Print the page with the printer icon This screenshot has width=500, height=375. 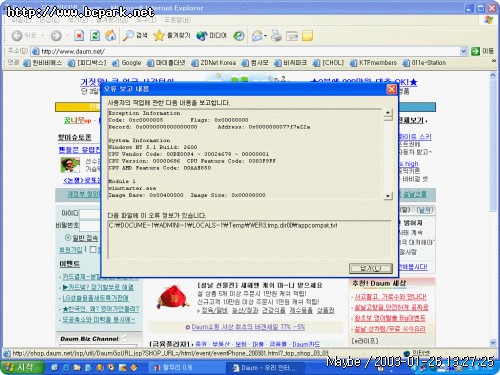tap(276, 35)
